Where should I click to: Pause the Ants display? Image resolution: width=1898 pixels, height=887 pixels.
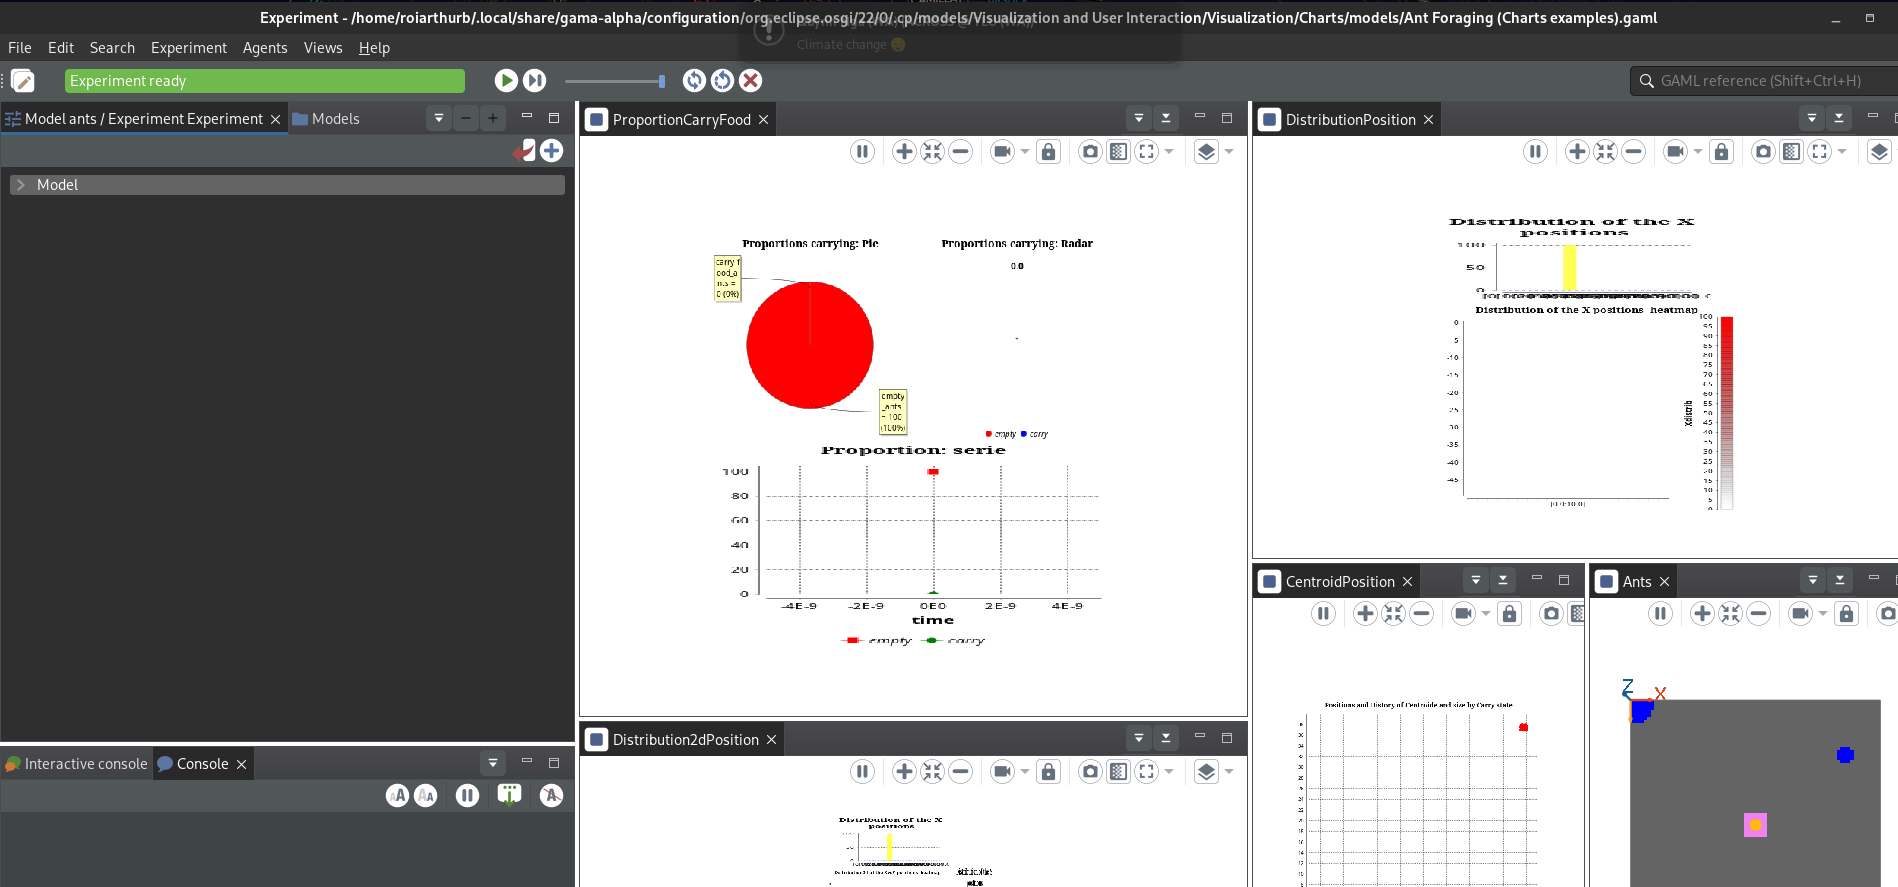1660,613
